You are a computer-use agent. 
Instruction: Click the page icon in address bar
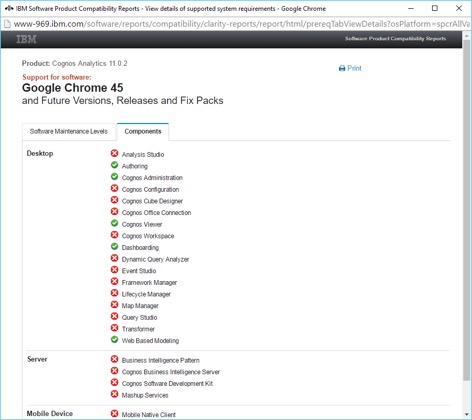[7, 24]
